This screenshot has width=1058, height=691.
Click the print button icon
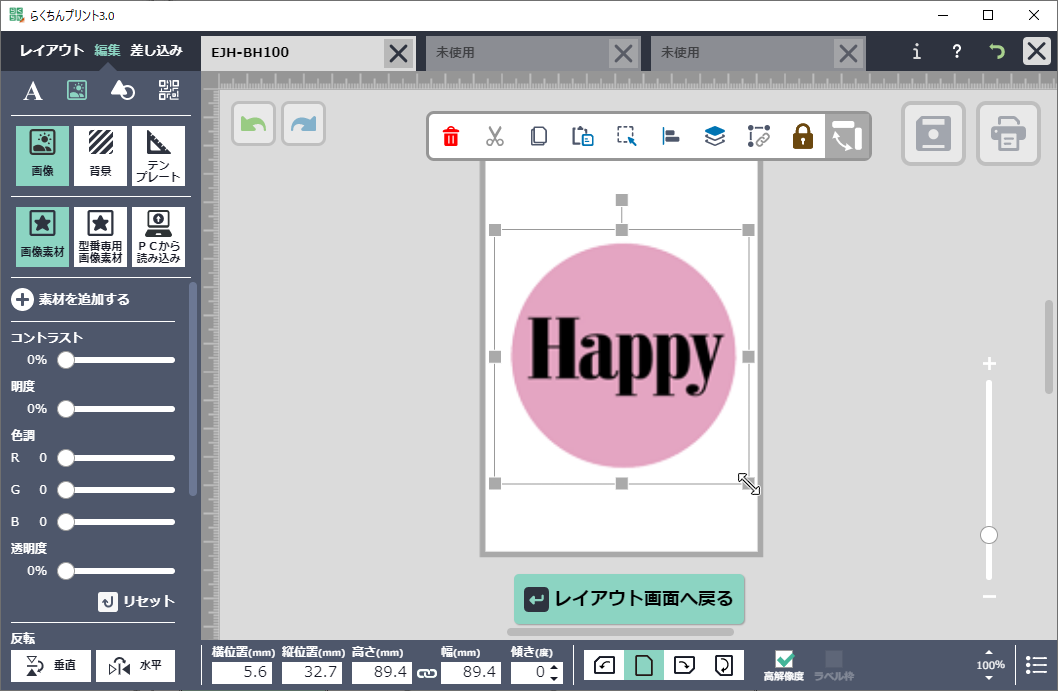(x=1008, y=134)
